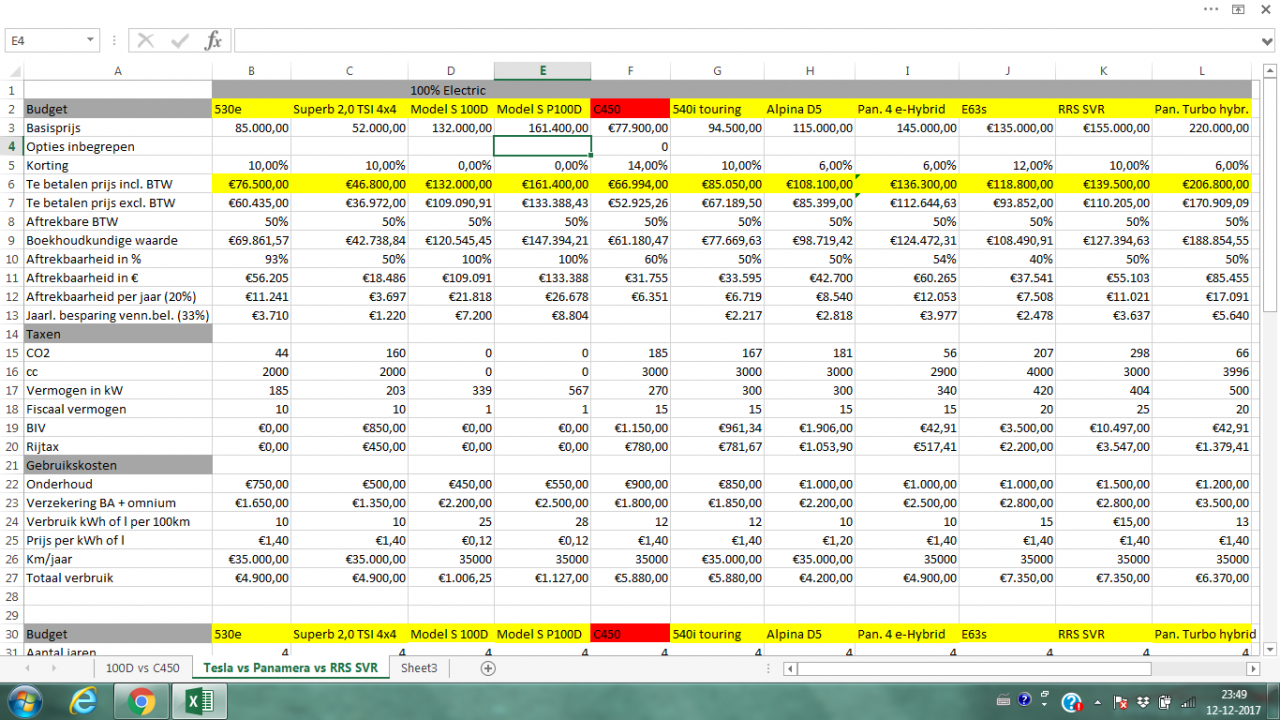Click the Superb 2,0 TSI 4x4 cell in row 30

click(x=349, y=634)
